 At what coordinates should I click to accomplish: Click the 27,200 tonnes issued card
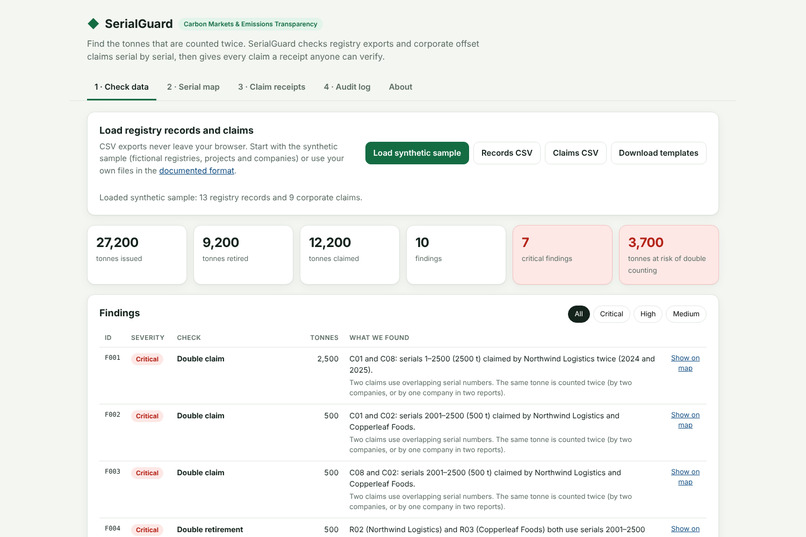point(137,255)
